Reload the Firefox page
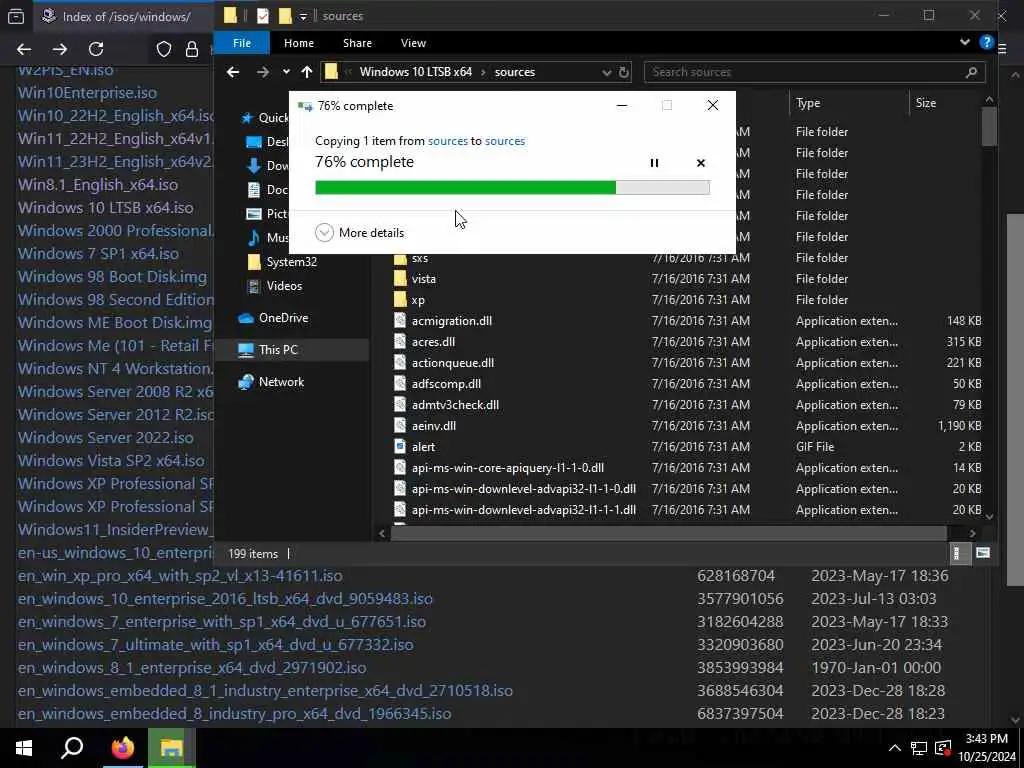Viewport: 1024px width, 768px height. click(x=96, y=49)
